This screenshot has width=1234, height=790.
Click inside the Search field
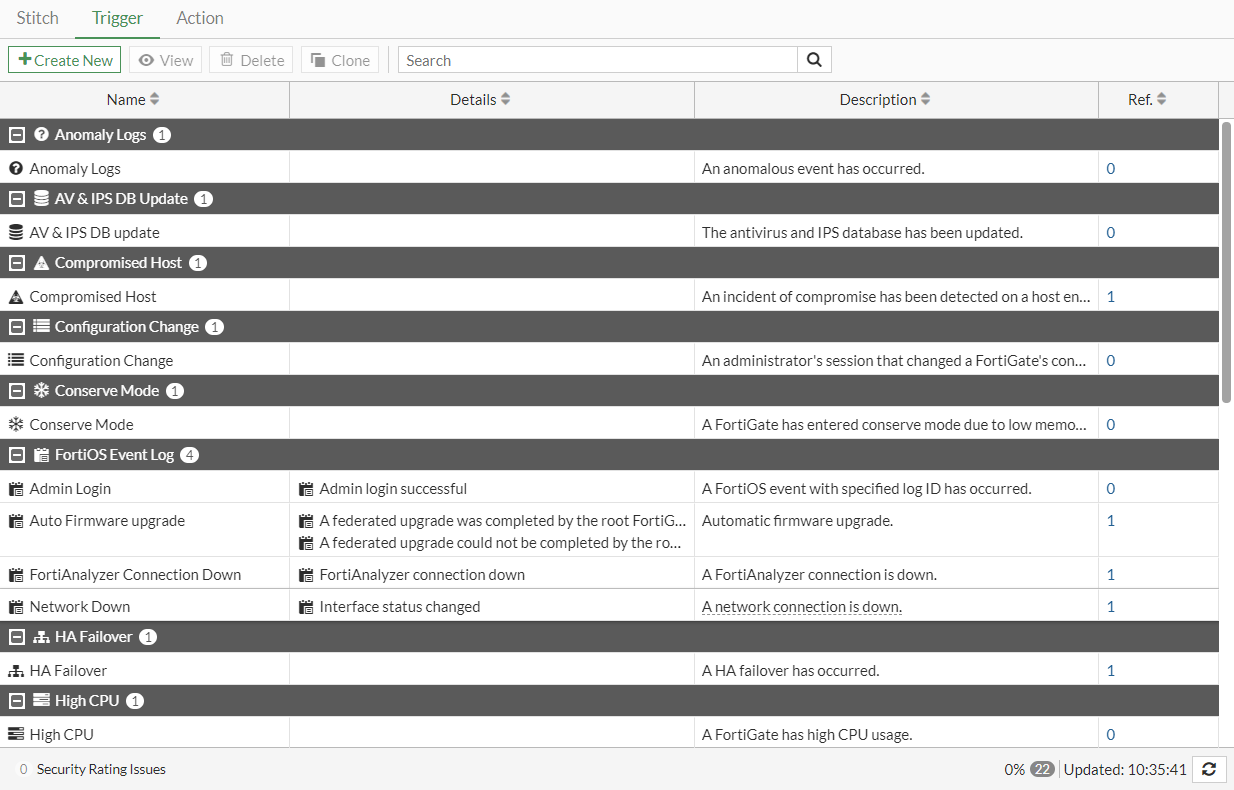(598, 60)
